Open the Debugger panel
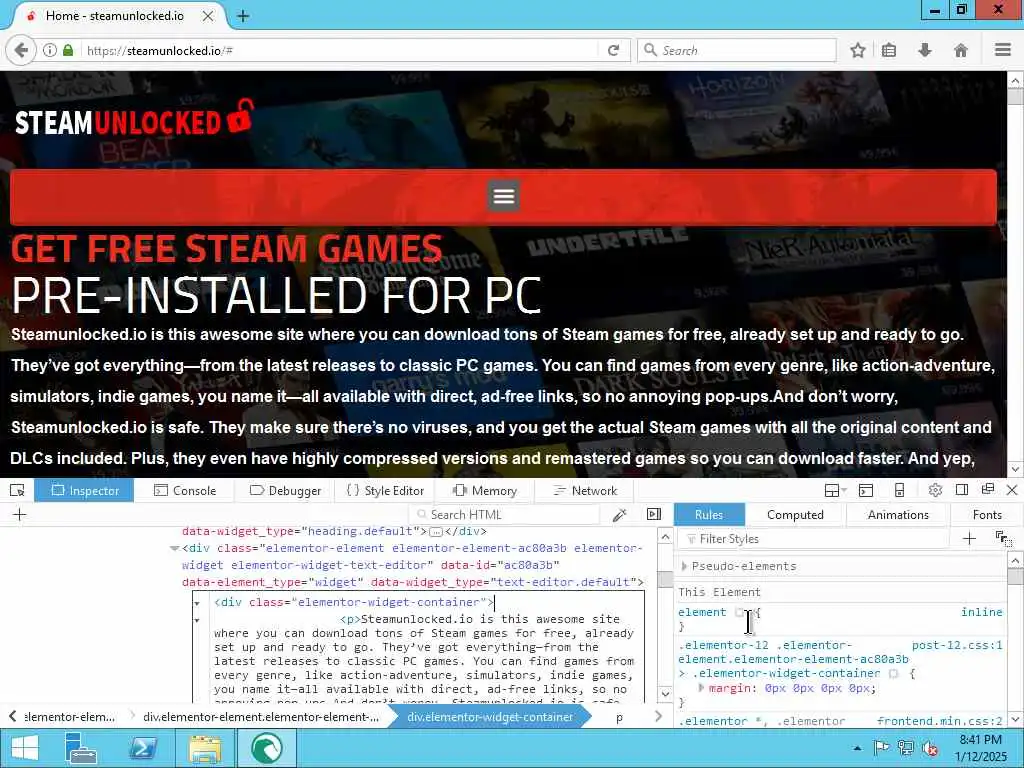 pos(285,490)
